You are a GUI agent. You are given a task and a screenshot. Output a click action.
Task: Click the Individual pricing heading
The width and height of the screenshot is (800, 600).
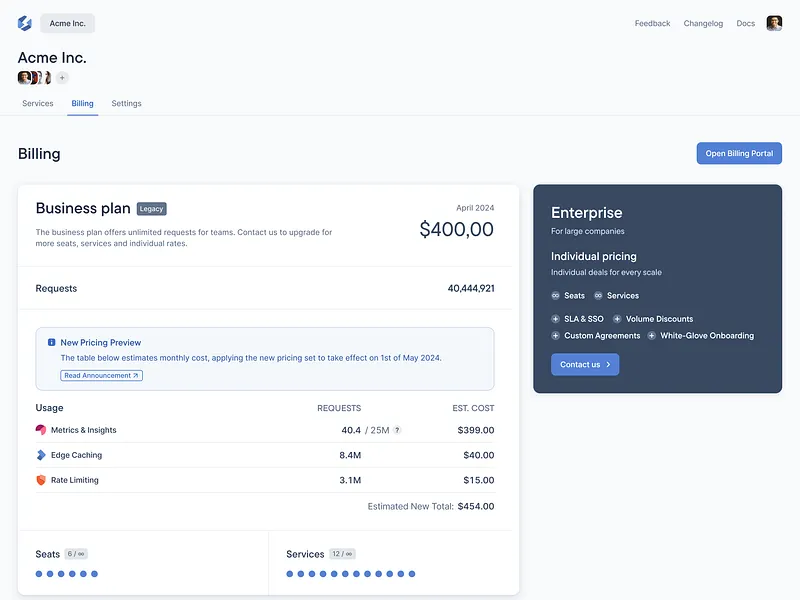594,256
